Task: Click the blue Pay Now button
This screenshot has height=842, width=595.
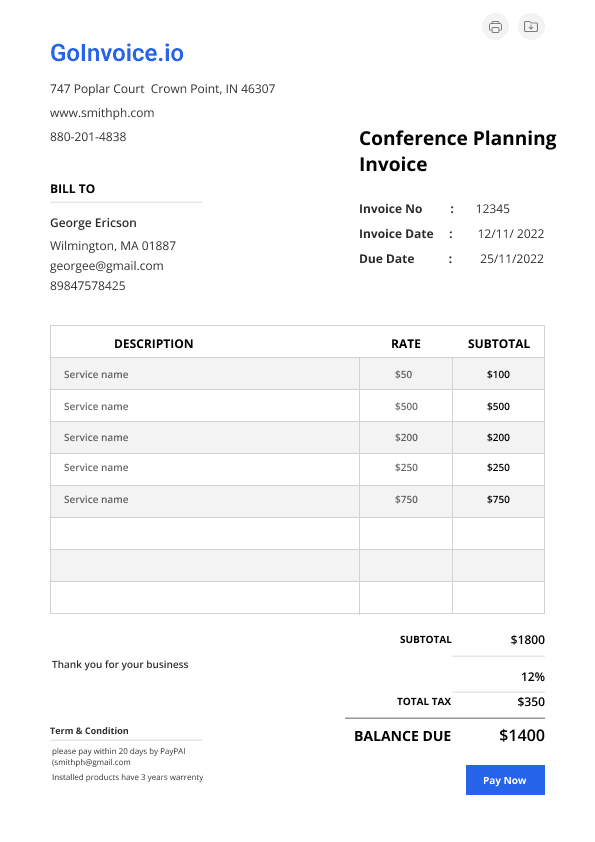Action: point(505,780)
